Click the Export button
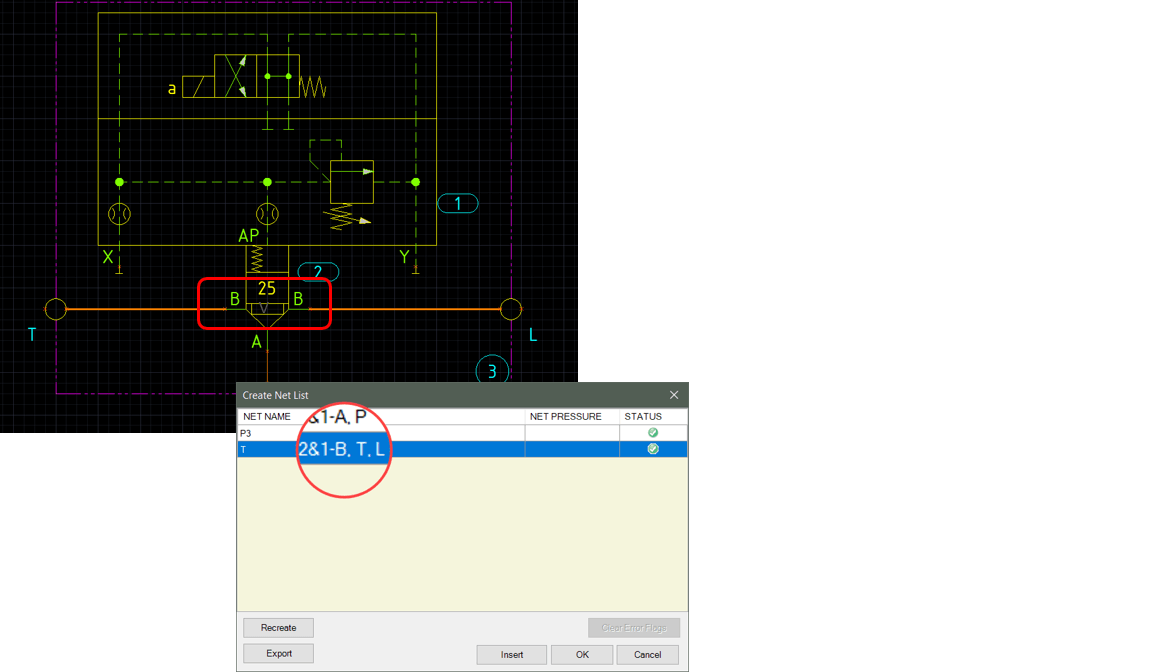The height and width of the screenshot is (672, 1170). (x=278, y=654)
